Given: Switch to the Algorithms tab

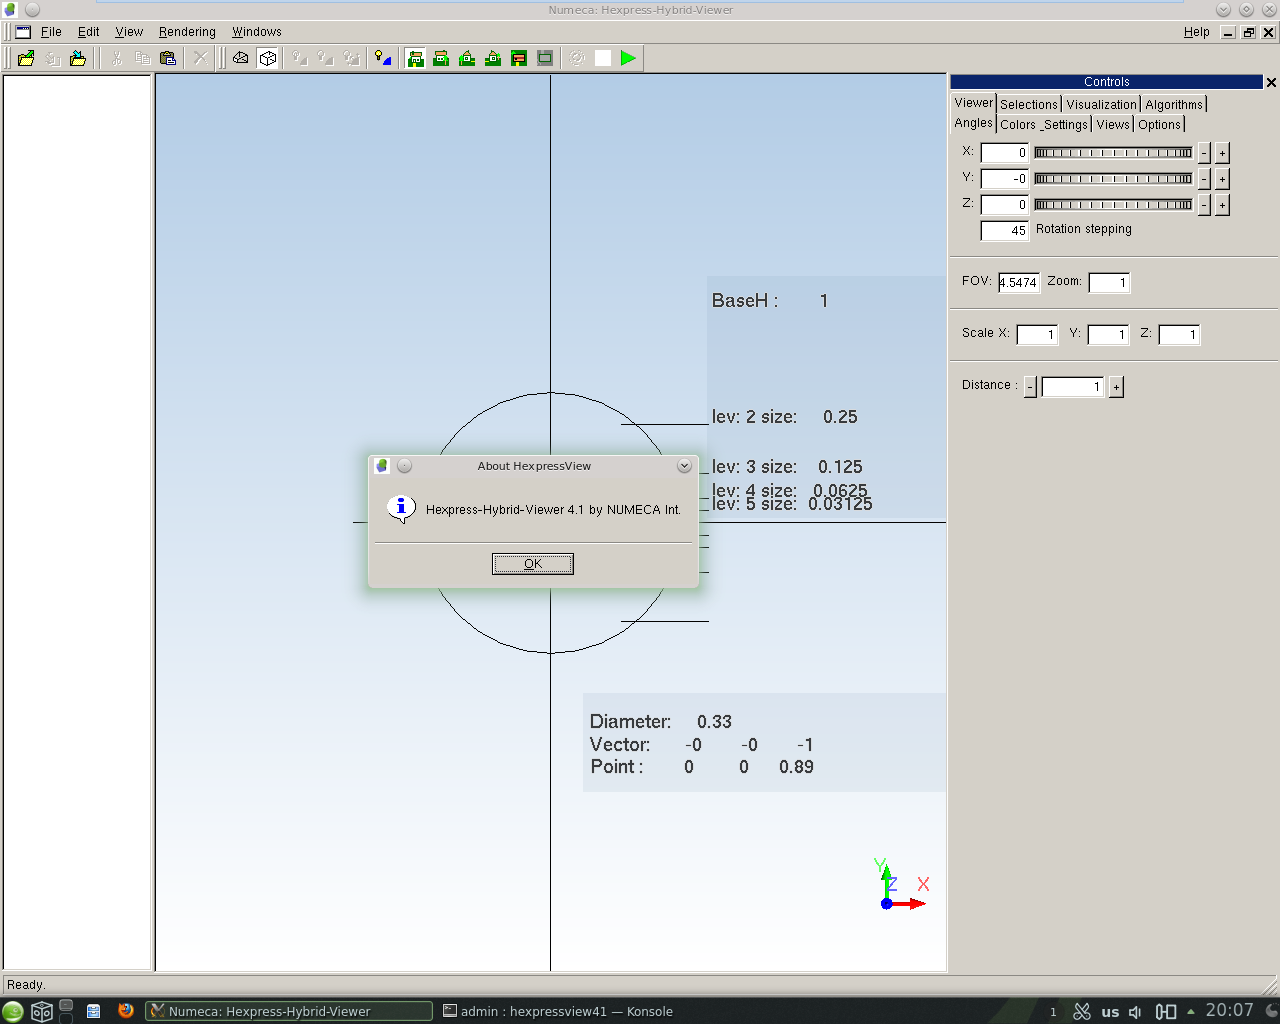Looking at the screenshot, I should (x=1174, y=104).
